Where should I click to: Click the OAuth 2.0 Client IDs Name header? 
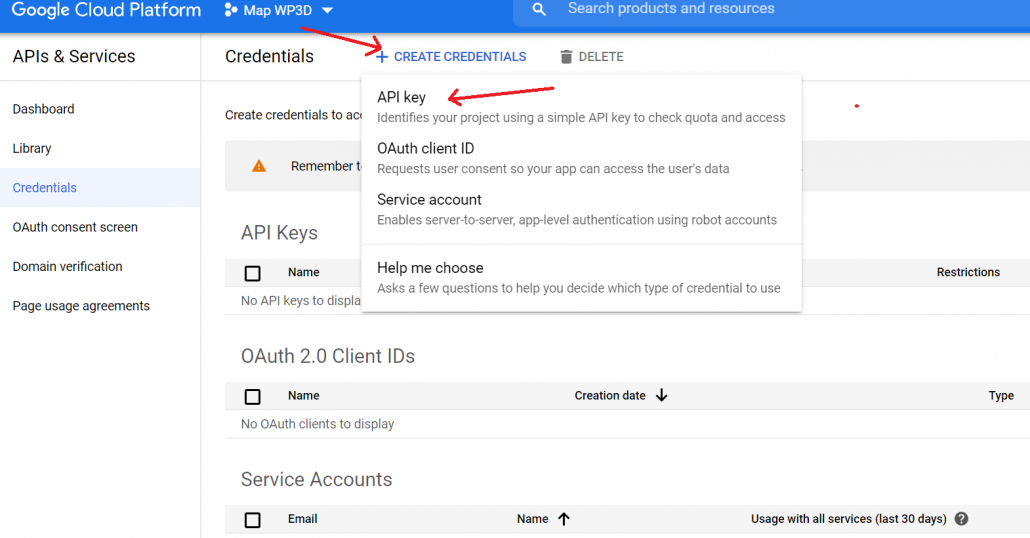pos(303,395)
